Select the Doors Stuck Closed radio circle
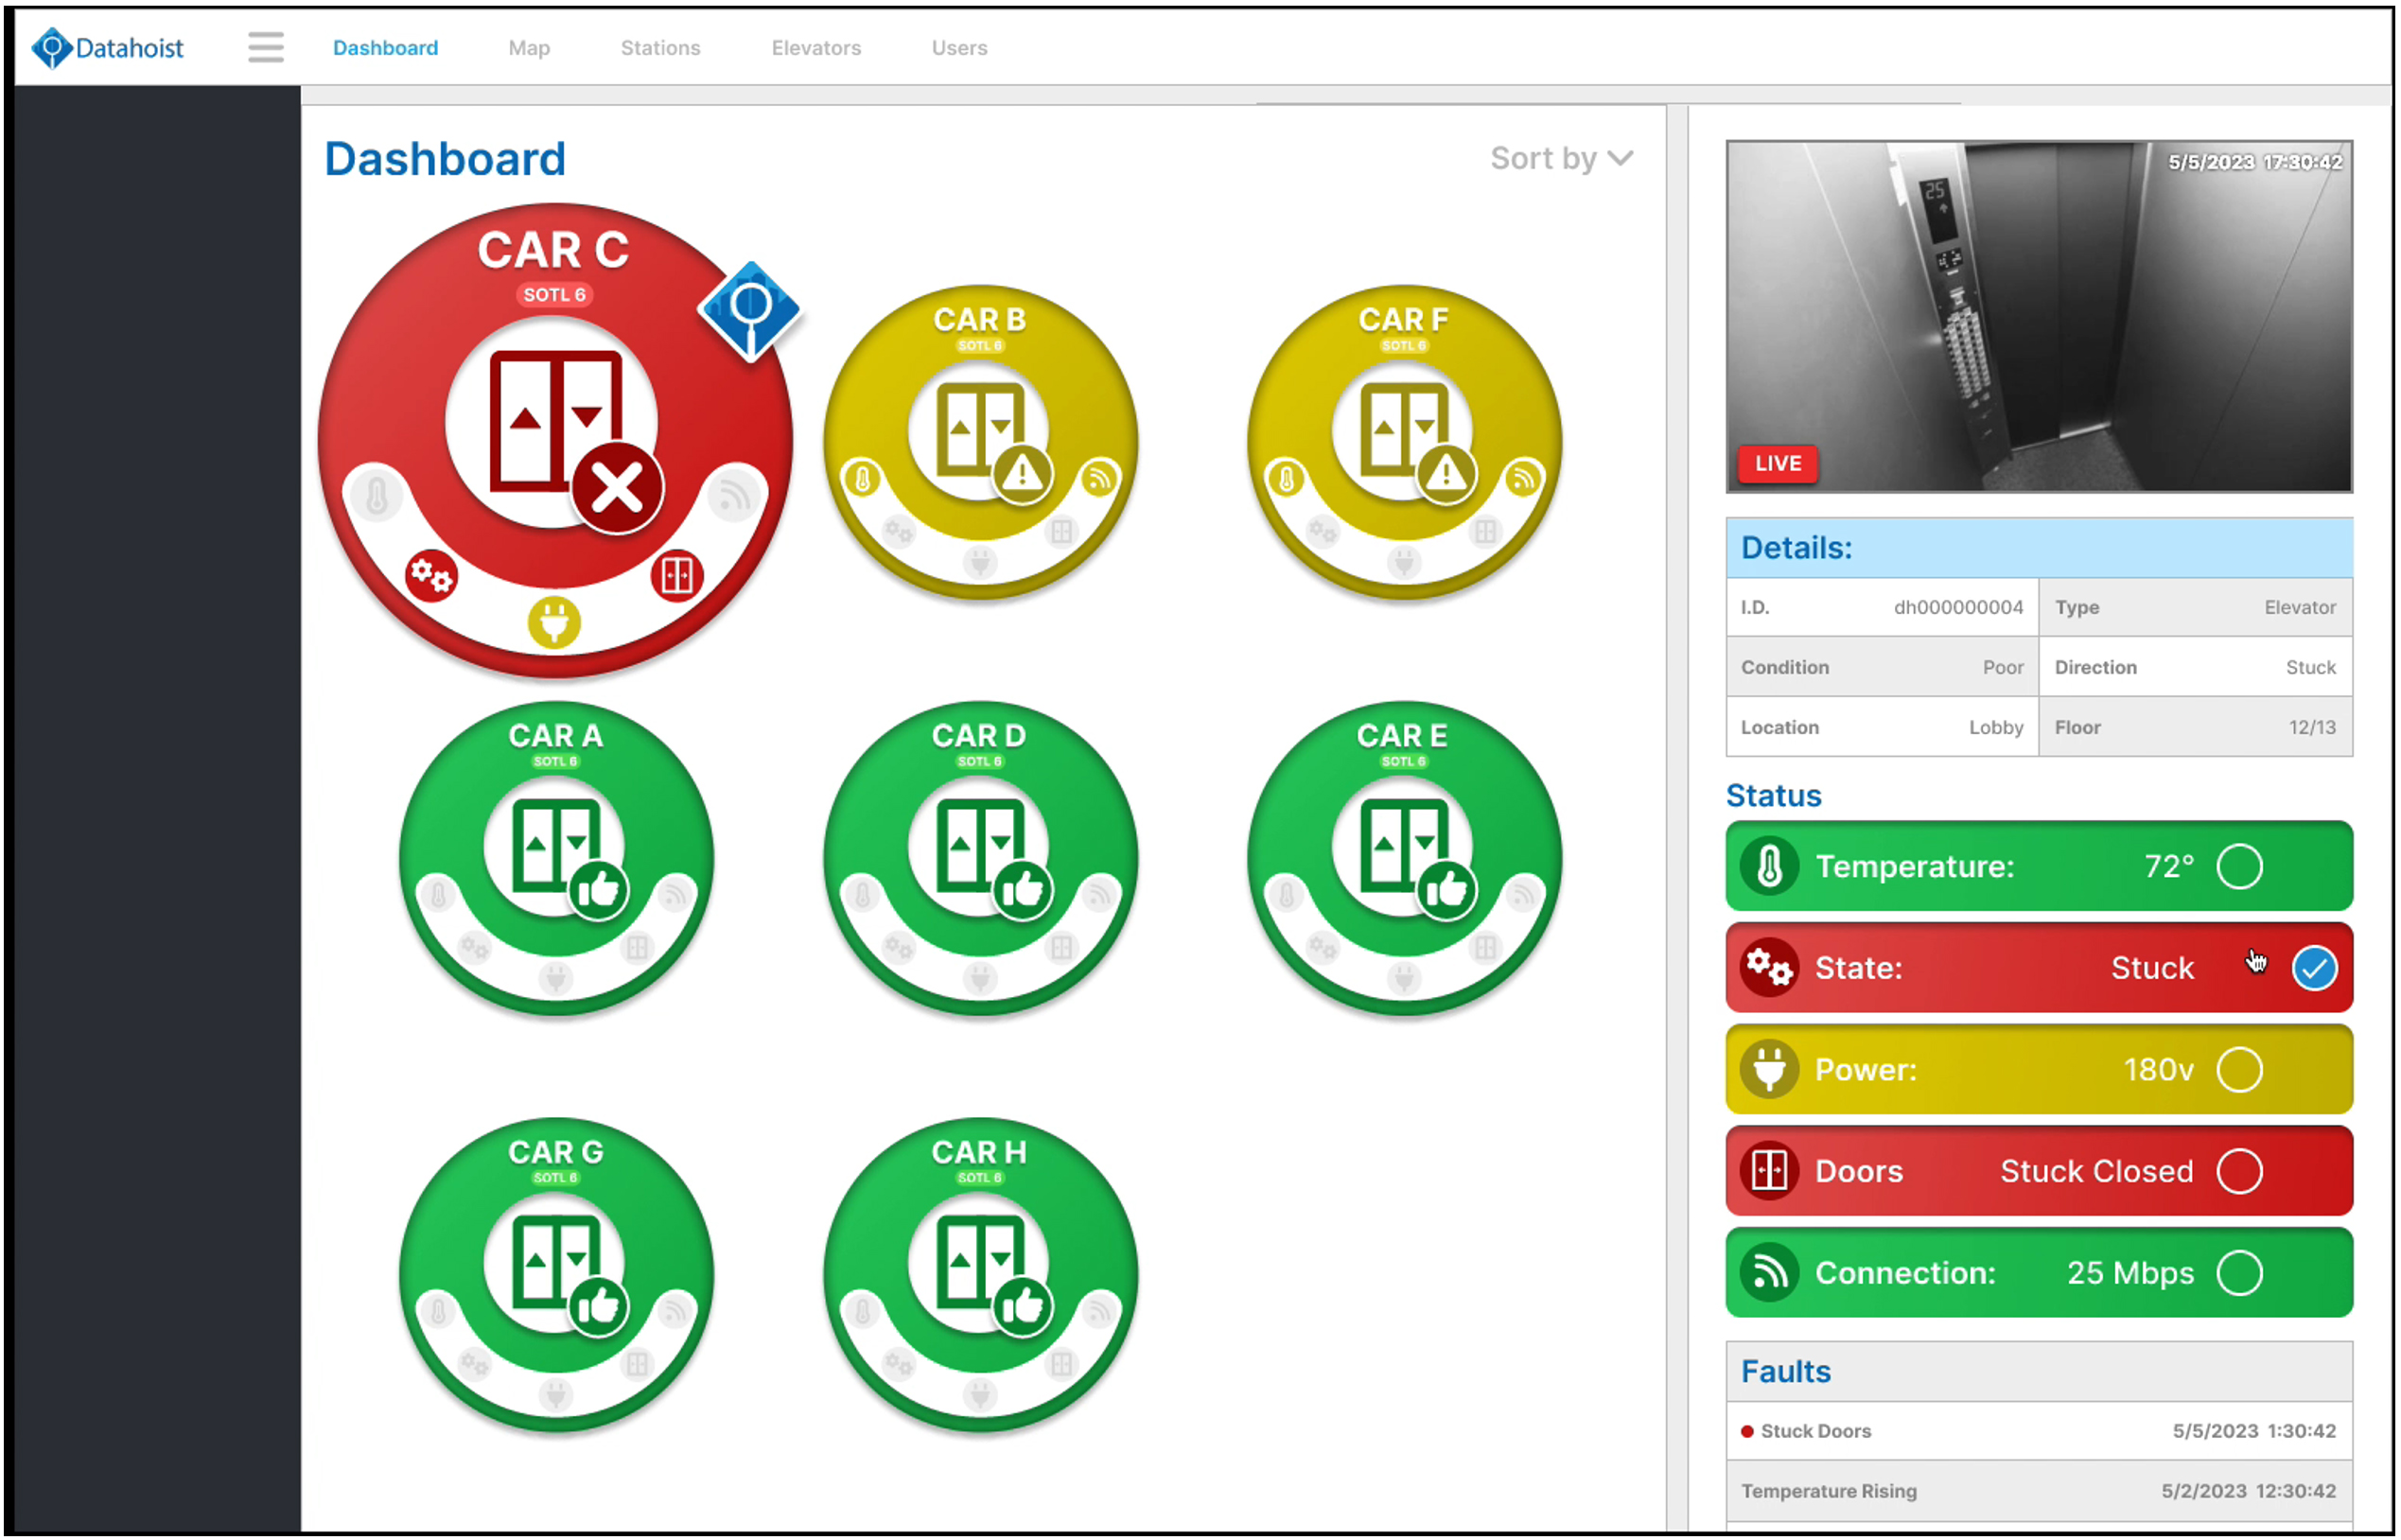The width and height of the screenshot is (2401, 1540). (2239, 1171)
